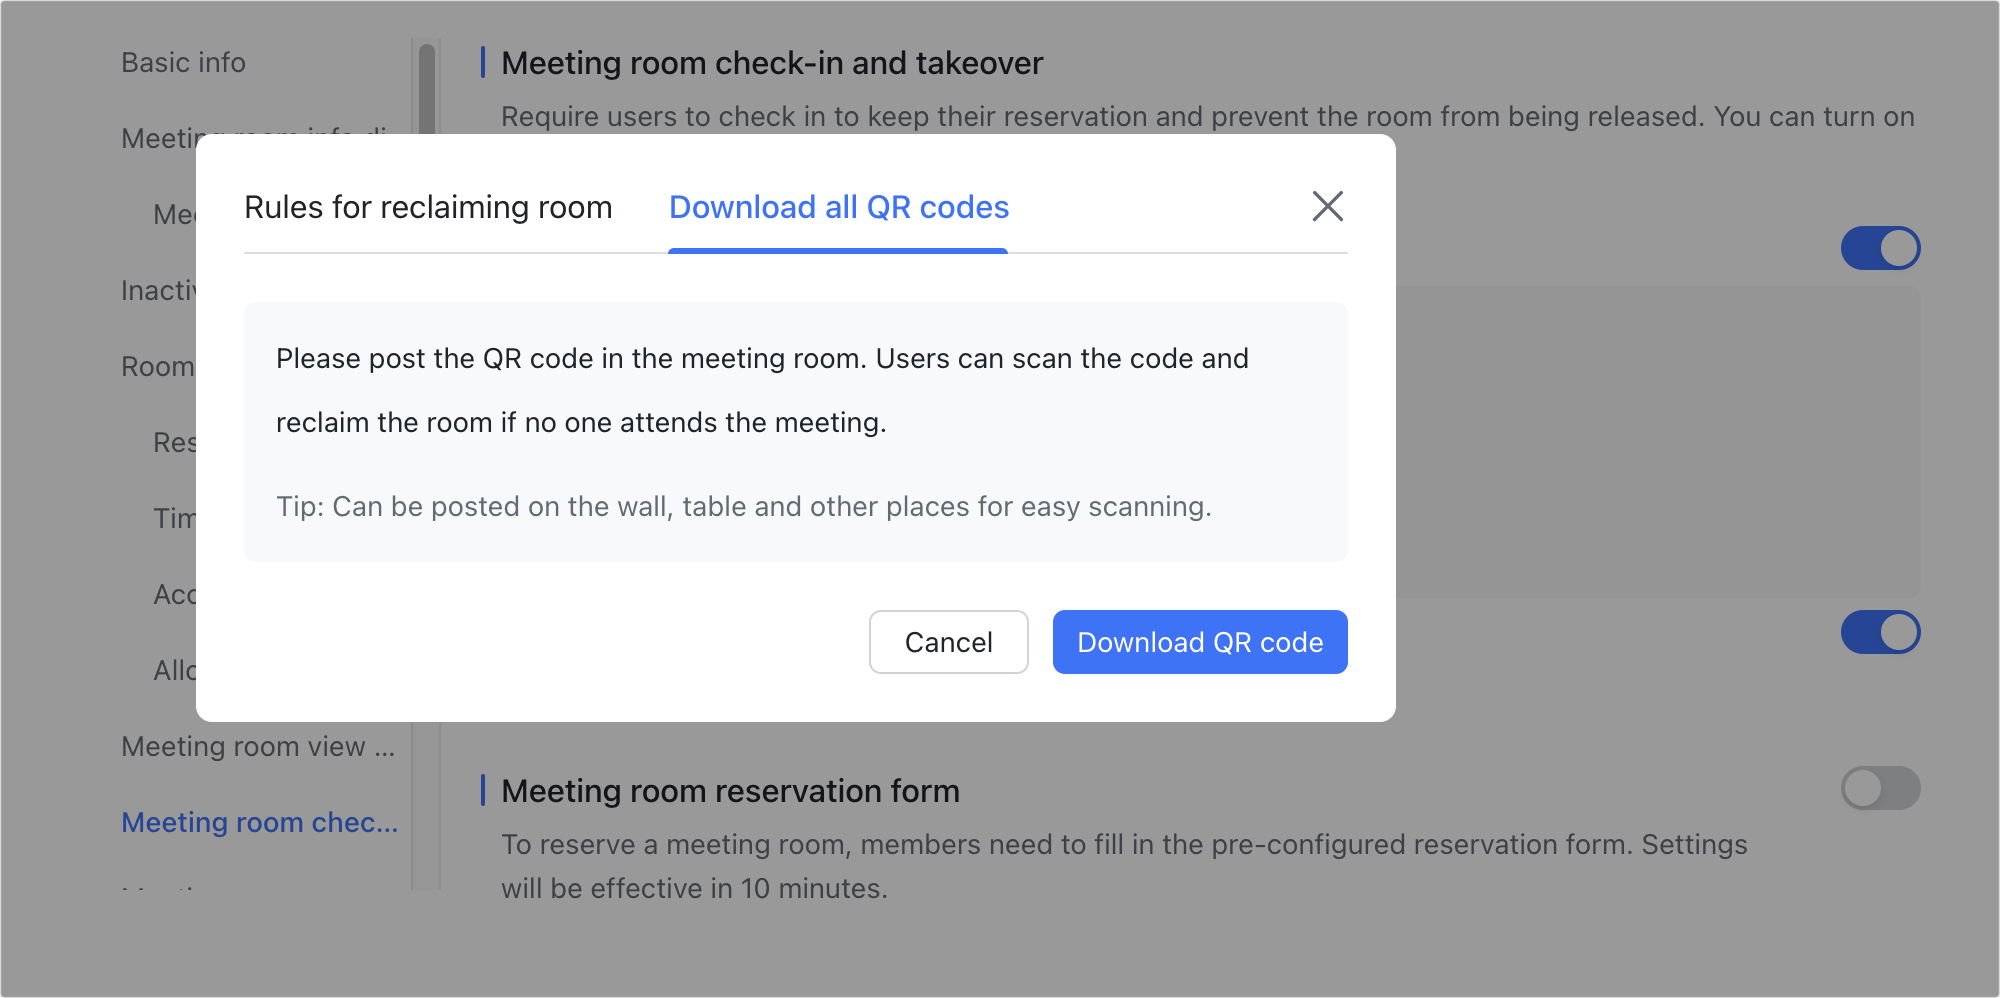Screen dimensions: 2000x998
Task: Open Meeting room check-in settings
Action: coord(260,822)
